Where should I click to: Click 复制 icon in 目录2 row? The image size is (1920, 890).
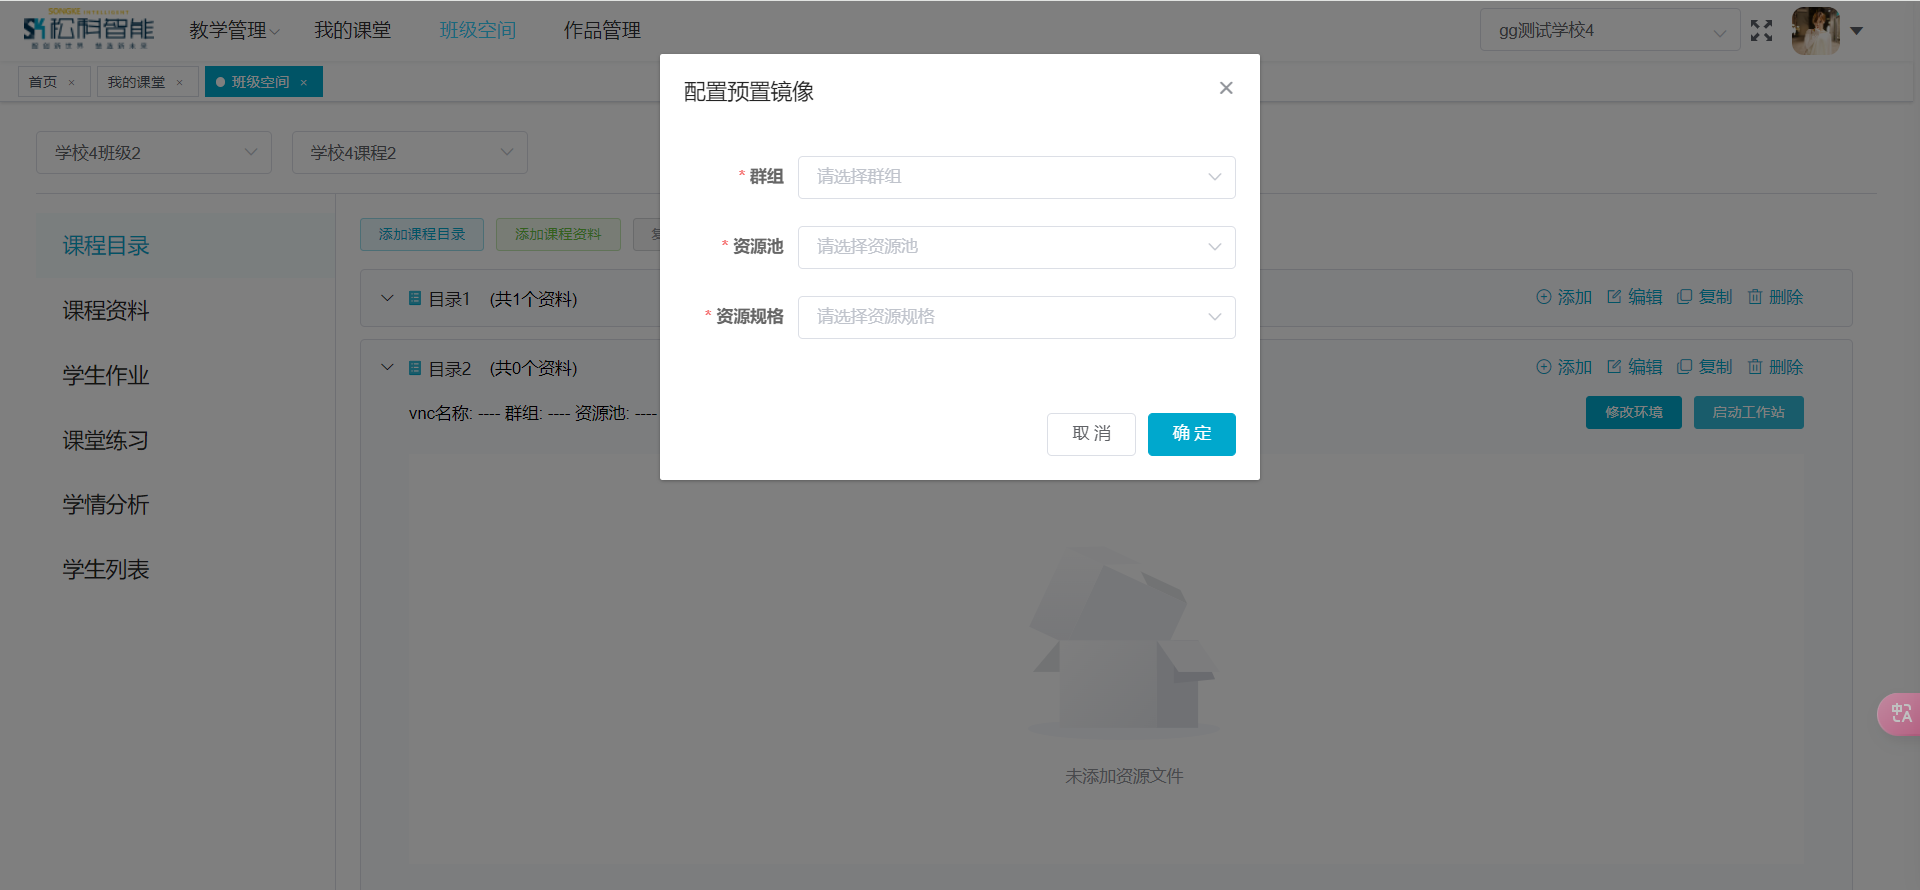(x=1684, y=367)
